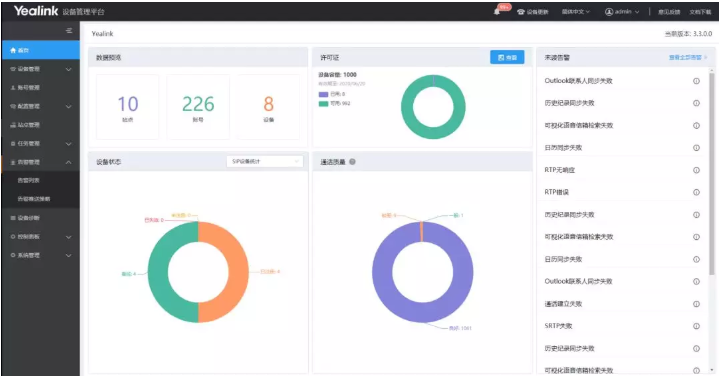
Task: Click the blue button in 许可证 panel
Action: [x=507, y=57]
